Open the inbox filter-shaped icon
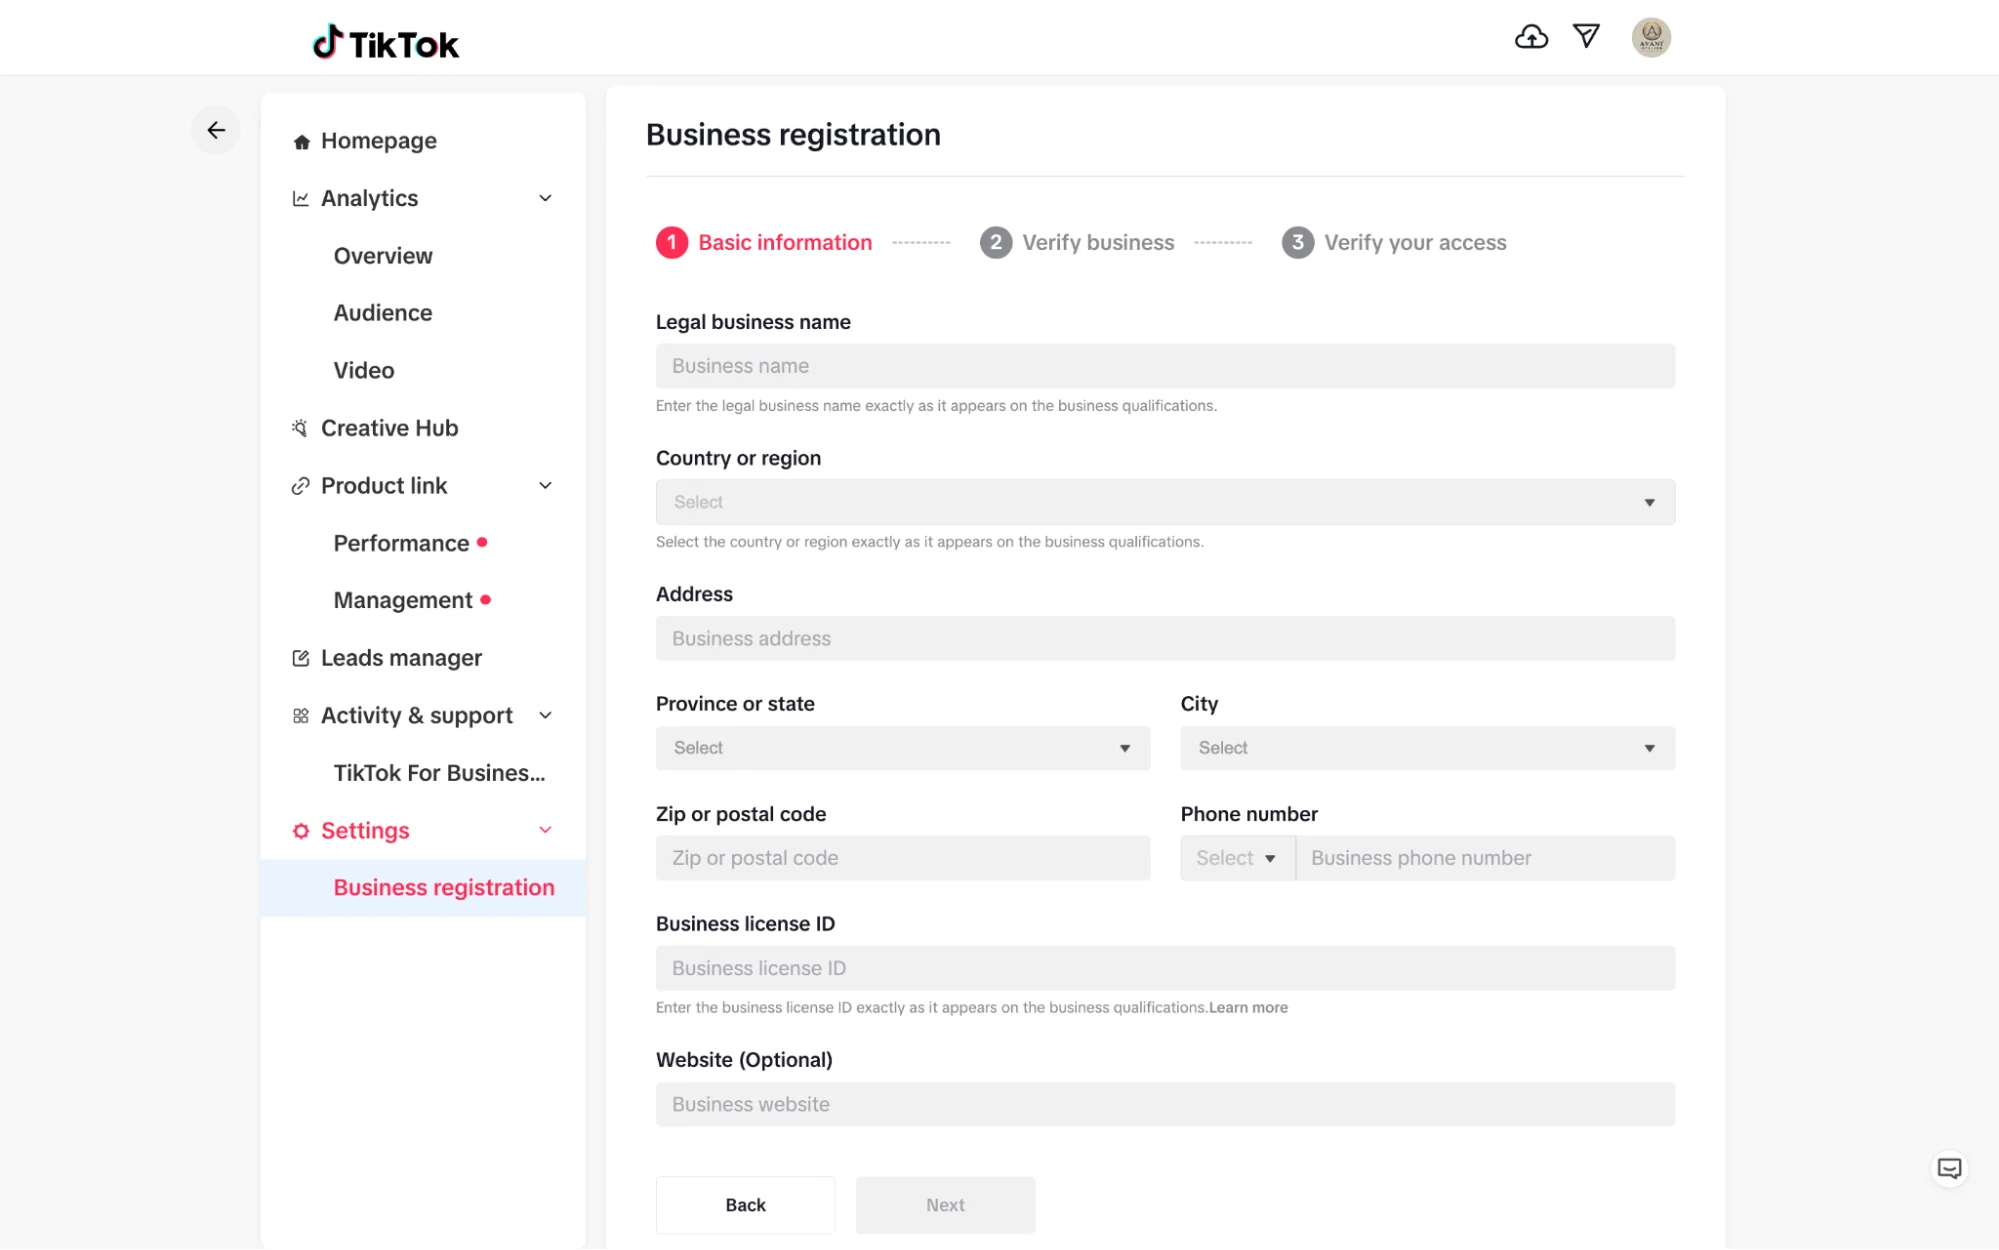The height and width of the screenshot is (1250, 1999). coord(1586,37)
